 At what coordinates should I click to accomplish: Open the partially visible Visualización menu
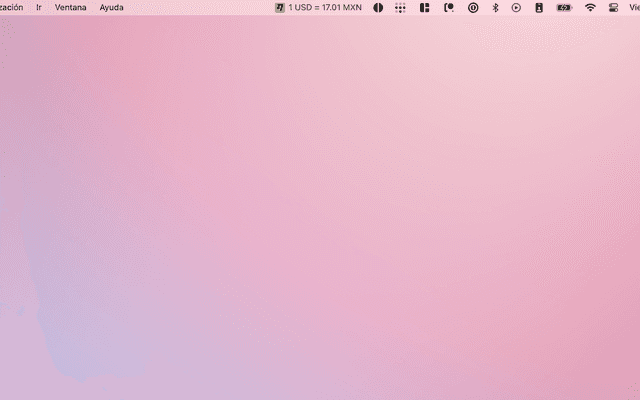point(11,7)
